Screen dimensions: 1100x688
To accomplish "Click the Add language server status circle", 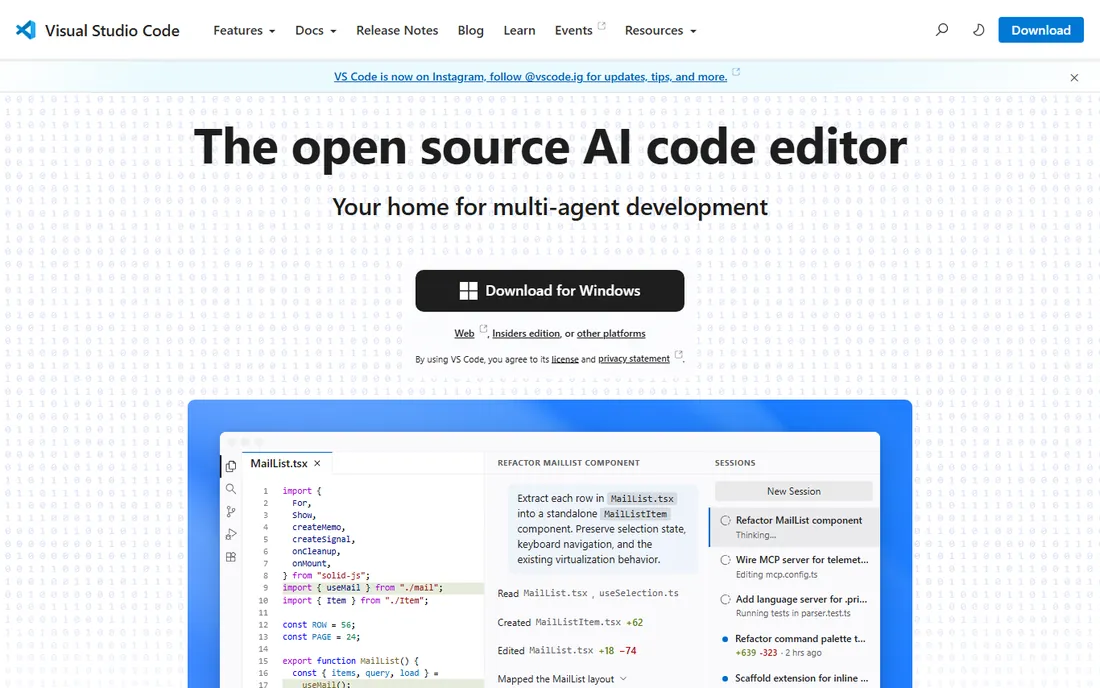I will point(725,599).
